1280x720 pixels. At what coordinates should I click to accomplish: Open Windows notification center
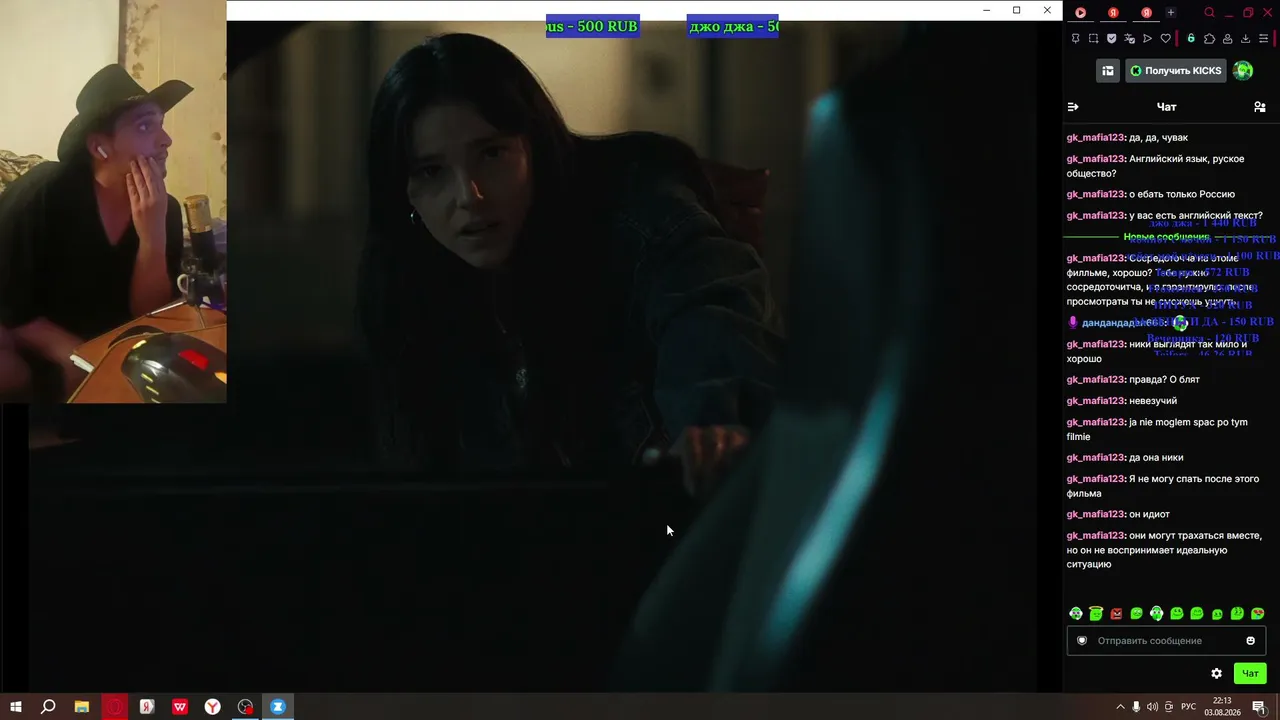coord(1259,707)
